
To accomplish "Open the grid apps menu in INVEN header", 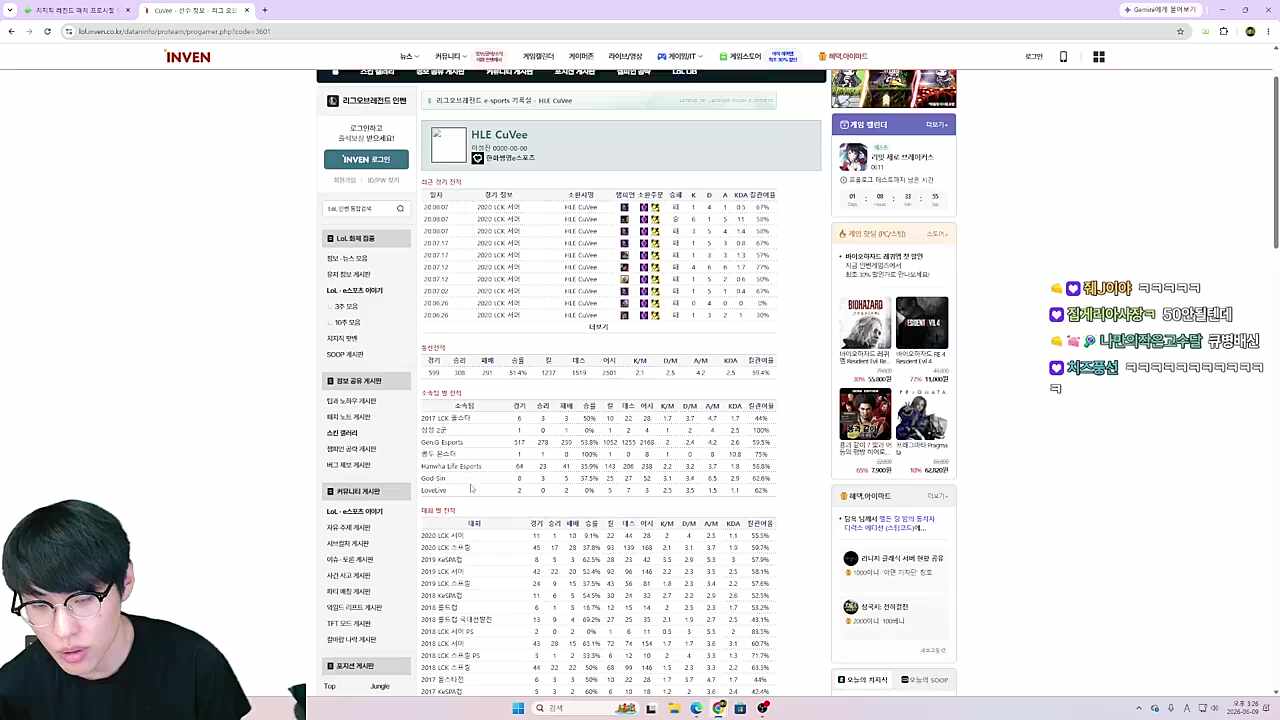I will (x=1098, y=57).
